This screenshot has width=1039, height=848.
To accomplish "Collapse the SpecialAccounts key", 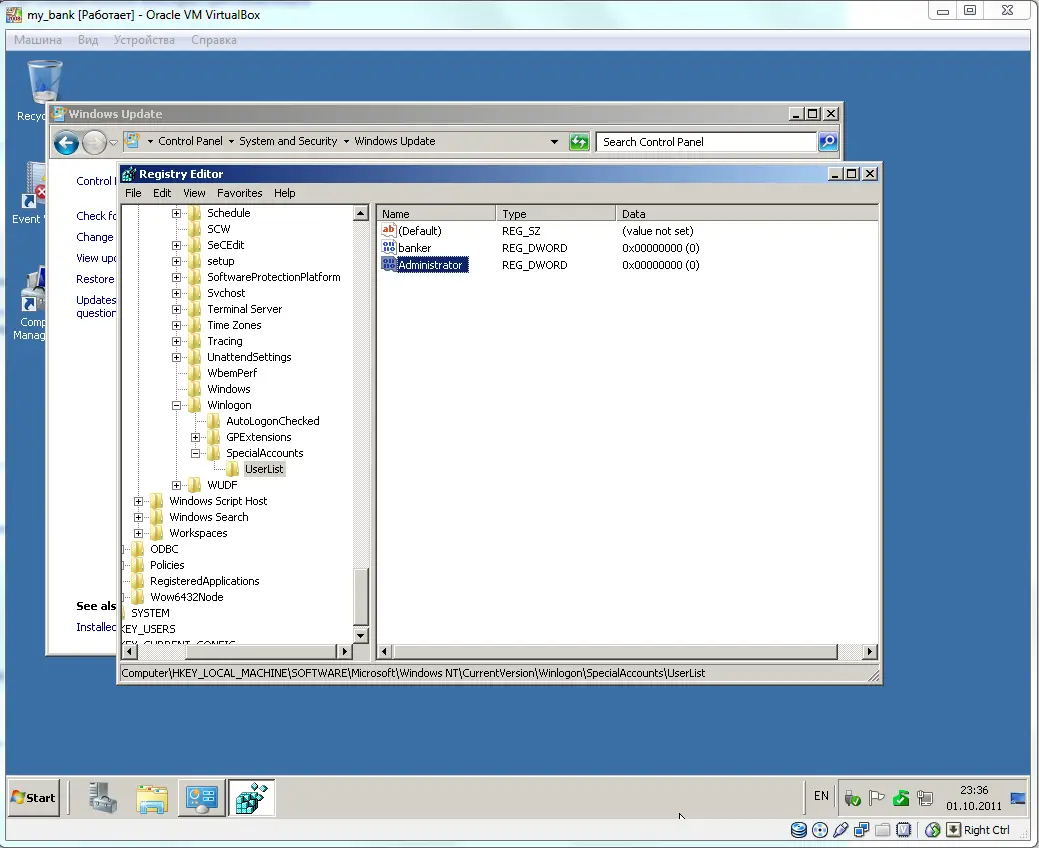I will tap(195, 453).
